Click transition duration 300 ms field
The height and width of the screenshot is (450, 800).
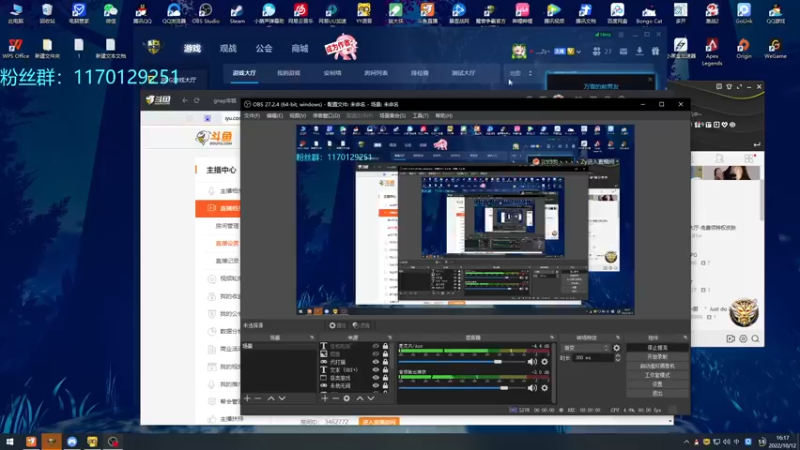[x=593, y=358]
